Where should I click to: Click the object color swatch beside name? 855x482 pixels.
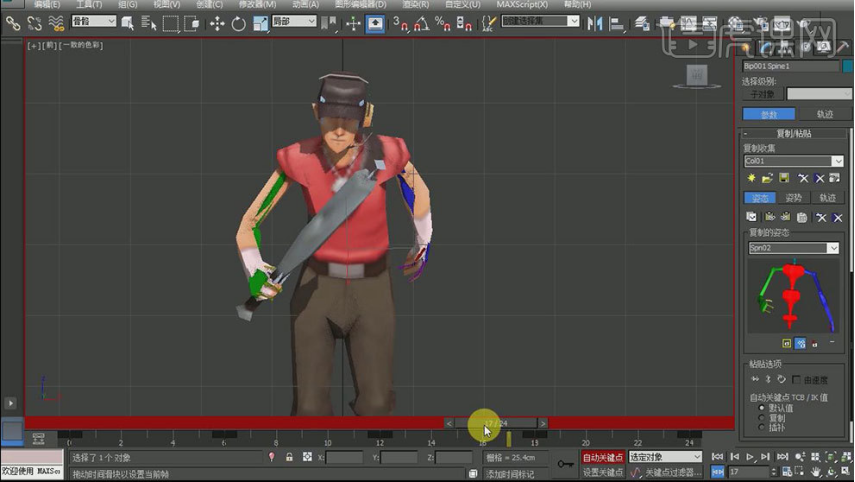coord(848,66)
